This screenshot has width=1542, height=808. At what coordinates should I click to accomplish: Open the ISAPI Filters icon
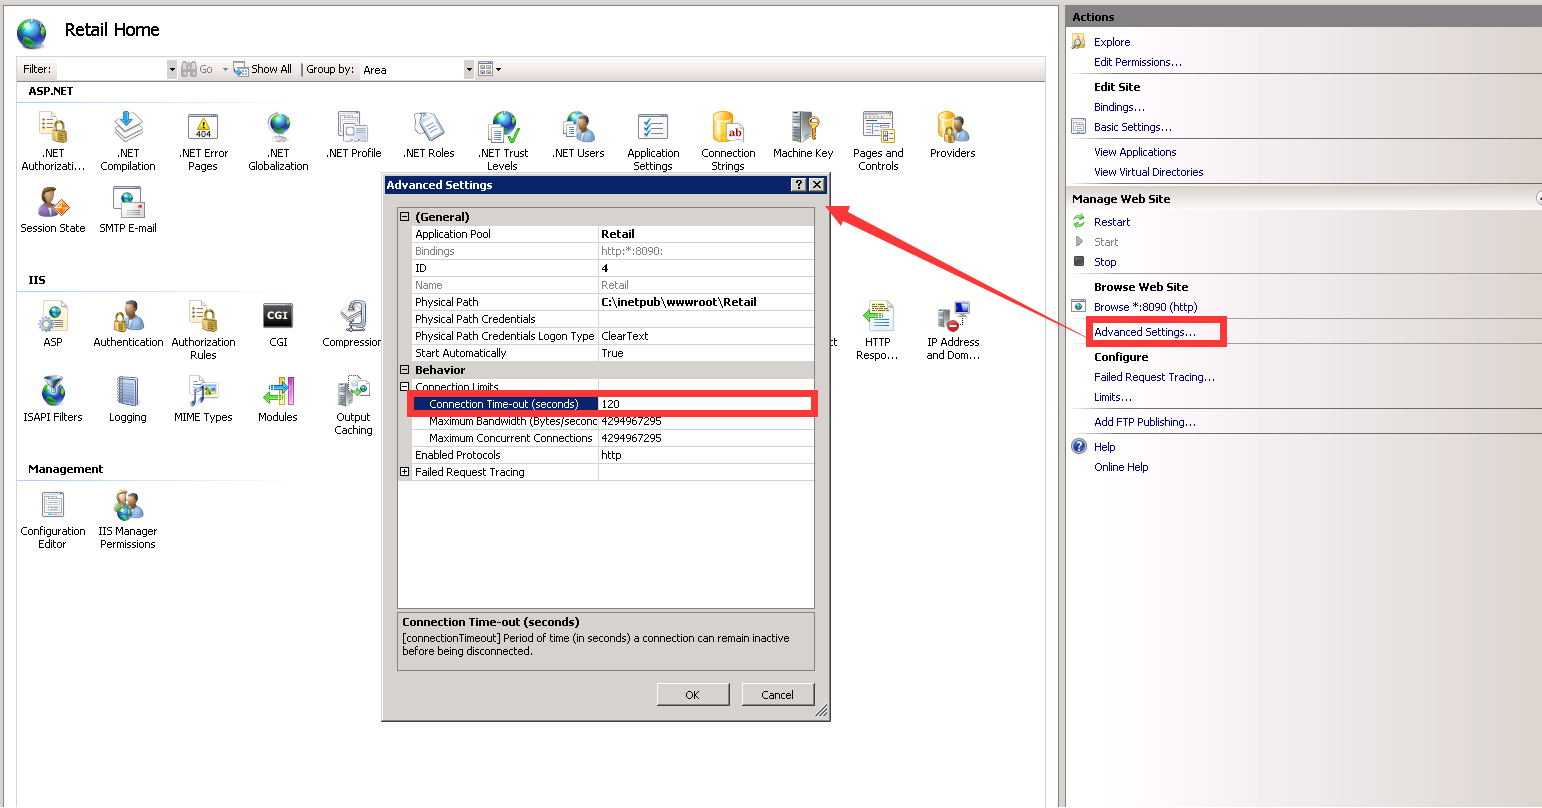click(53, 399)
